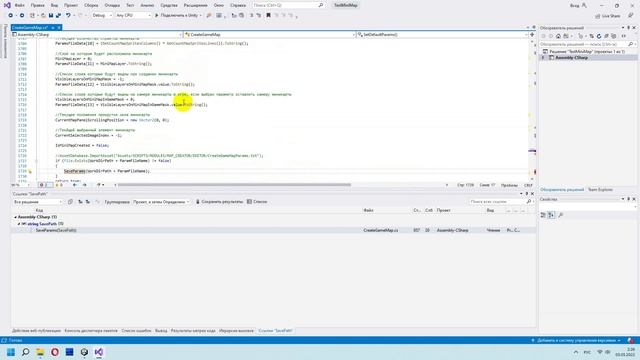Click the copy icon in references panel
This screenshot has height=360, width=640.
coord(70,202)
